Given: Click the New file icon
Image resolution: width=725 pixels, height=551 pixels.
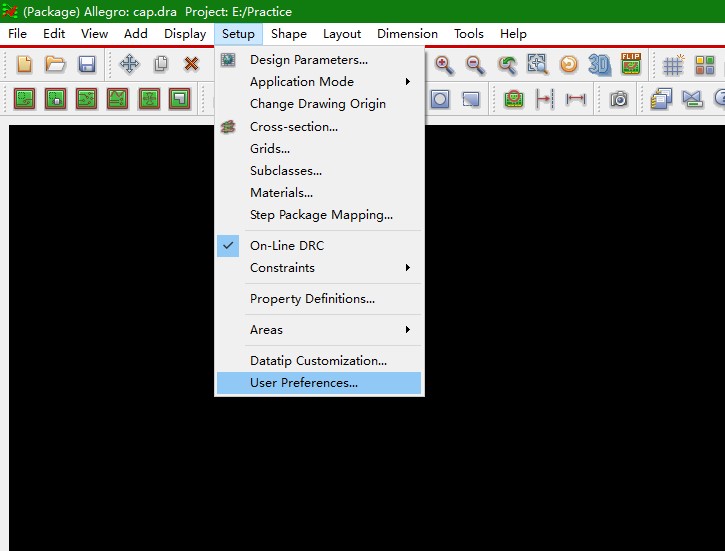Looking at the screenshot, I should click(x=25, y=64).
